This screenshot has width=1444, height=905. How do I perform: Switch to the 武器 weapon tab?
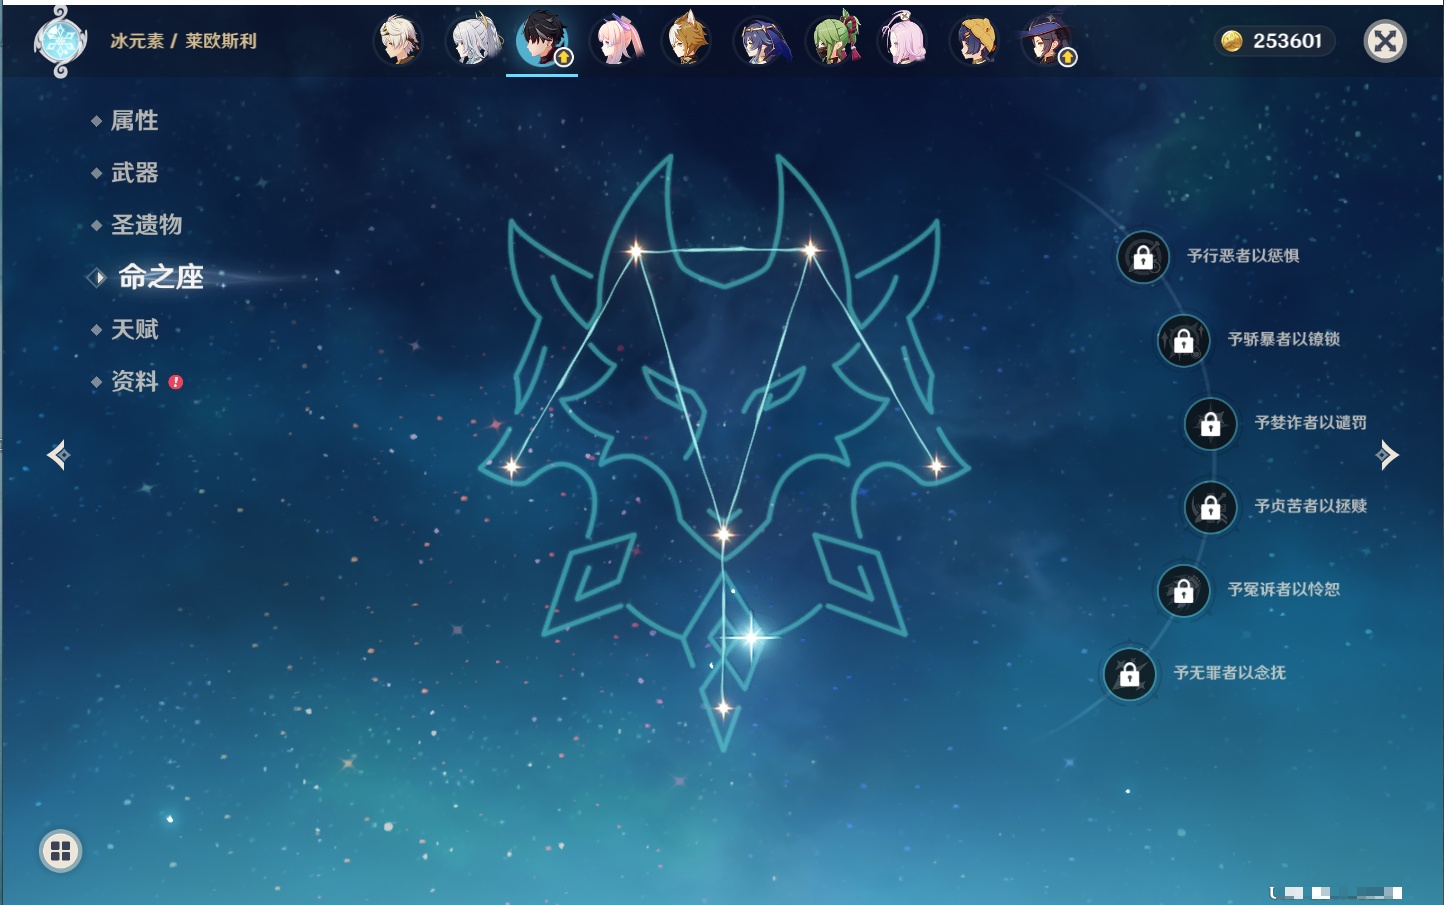point(134,173)
